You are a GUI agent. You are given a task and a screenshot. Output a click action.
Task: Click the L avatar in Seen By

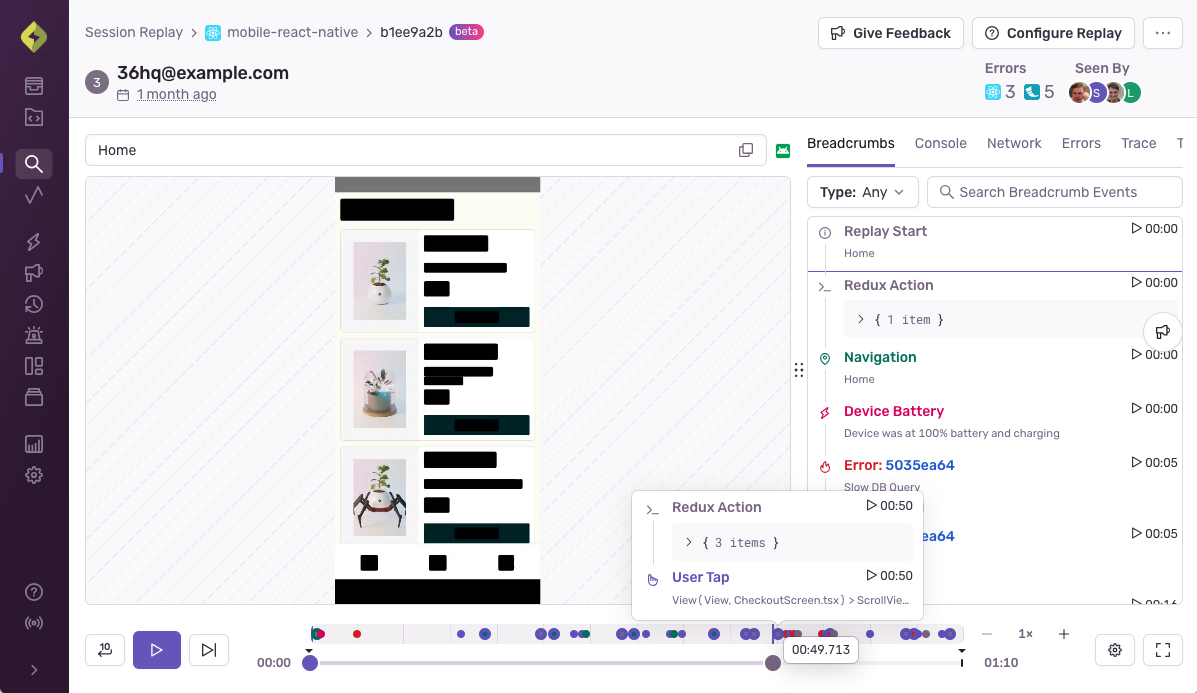pyautogui.click(x=1131, y=93)
